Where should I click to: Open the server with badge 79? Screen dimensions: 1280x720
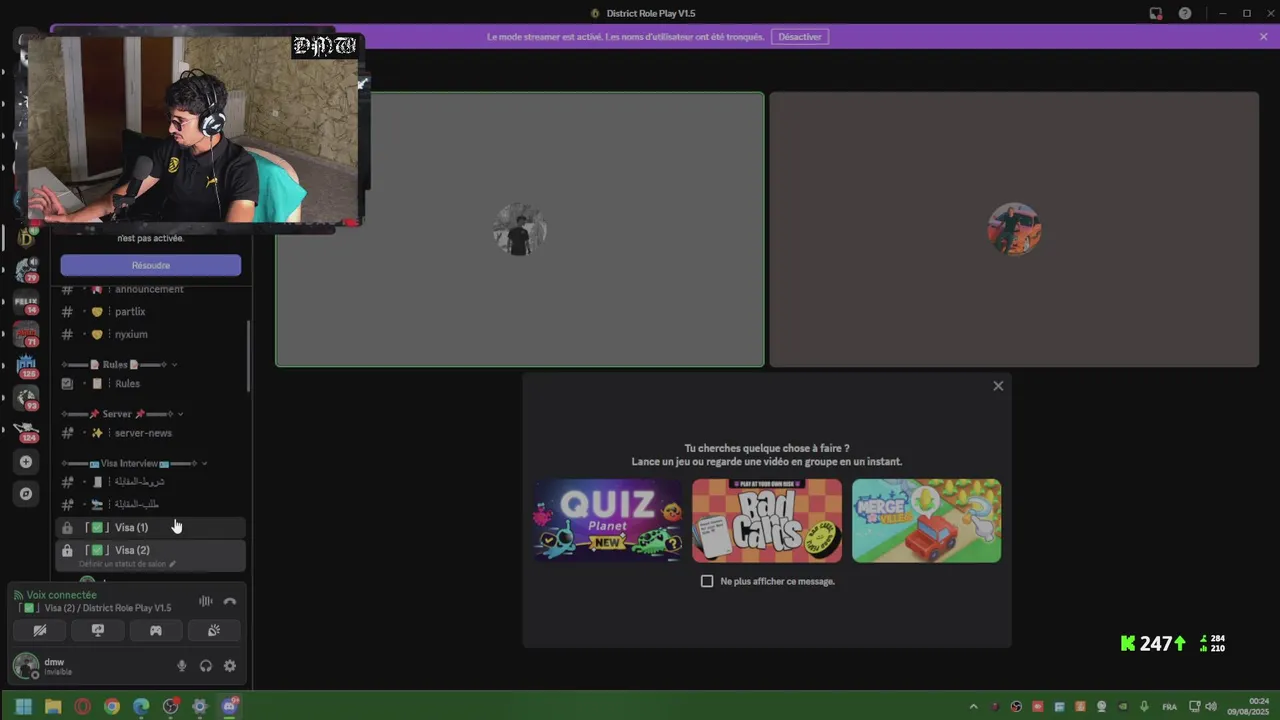point(27,270)
